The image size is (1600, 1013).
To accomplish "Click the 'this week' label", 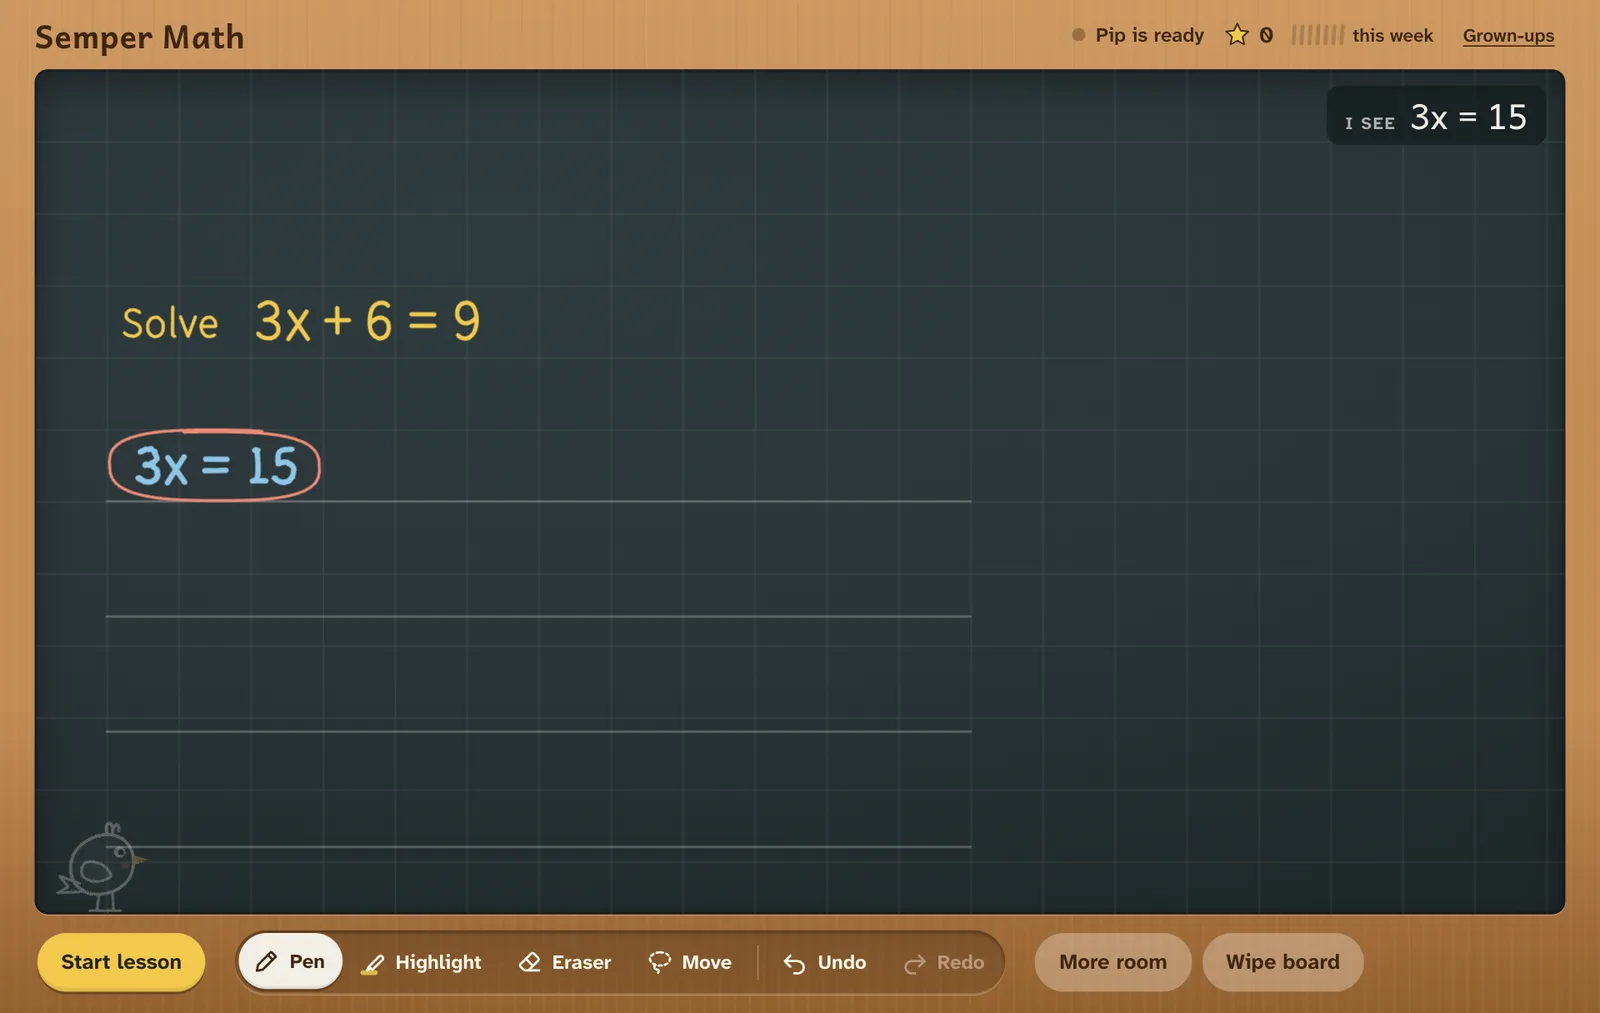I will (x=1392, y=35).
